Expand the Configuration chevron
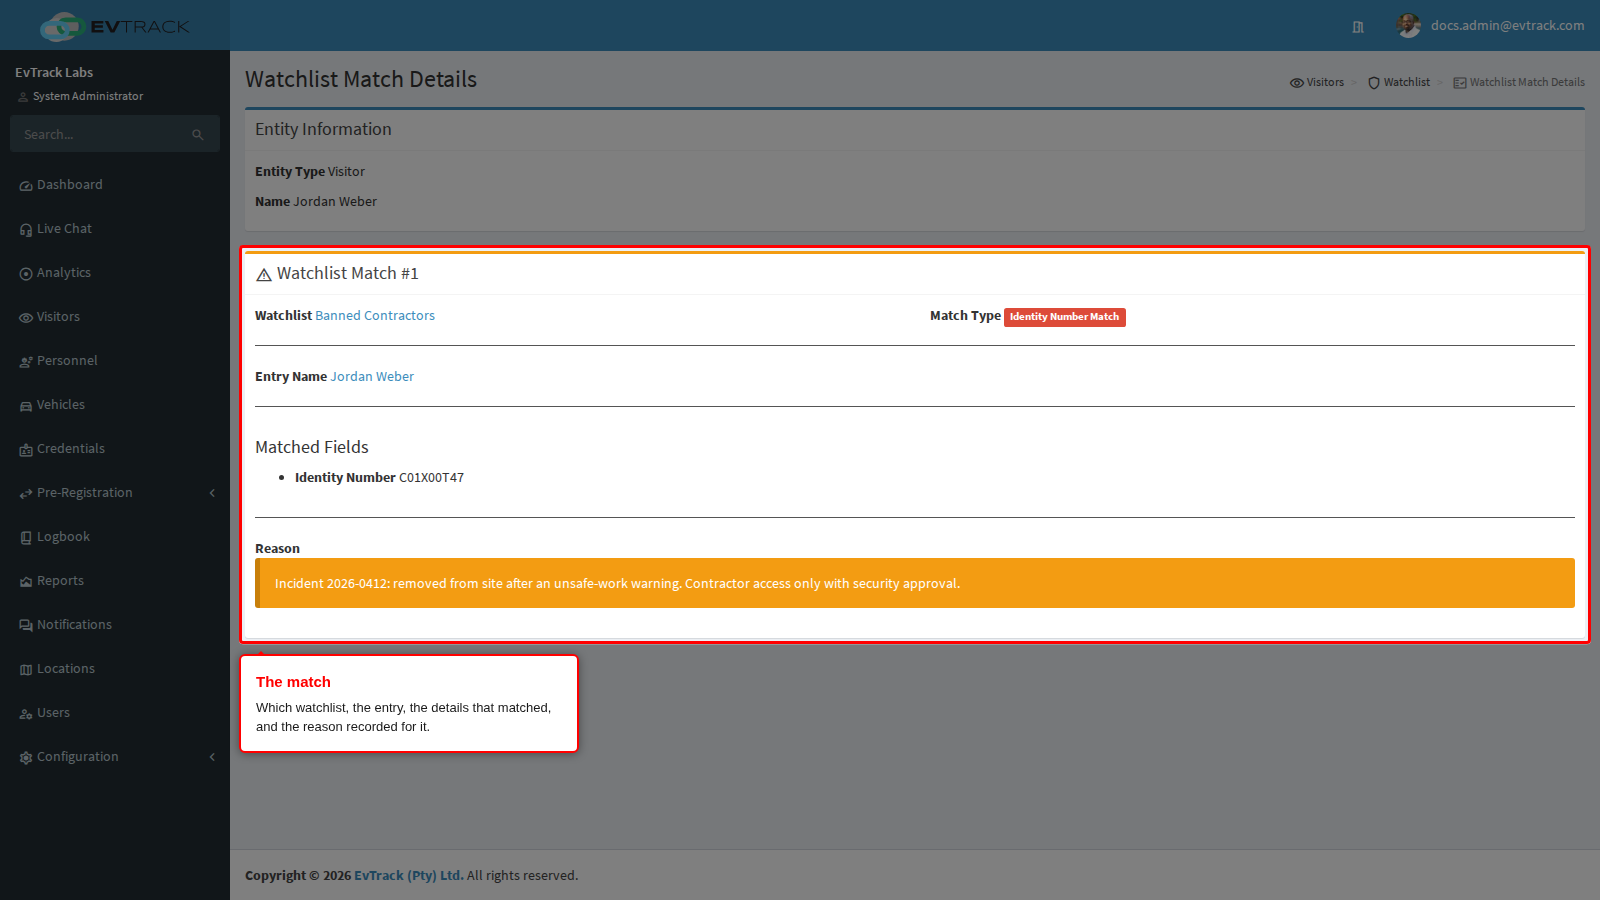The height and width of the screenshot is (900, 1600). point(212,757)
